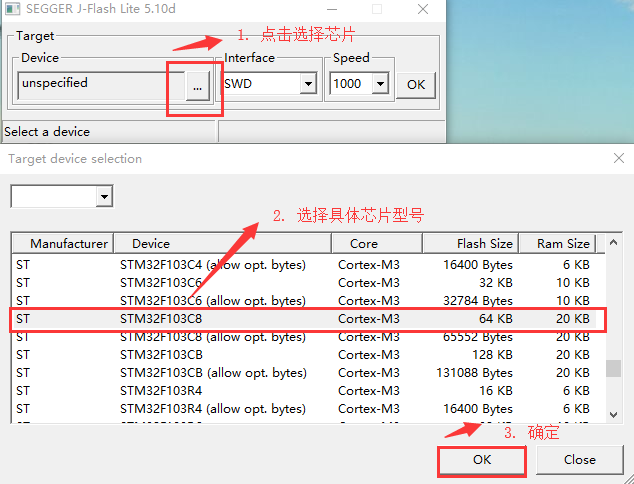Click the 'Select a device' status bar text

tap(47, 132)
